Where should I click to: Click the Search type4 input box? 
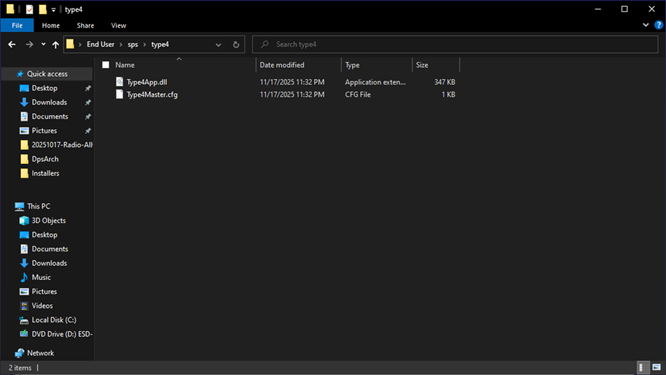point(455,44)
